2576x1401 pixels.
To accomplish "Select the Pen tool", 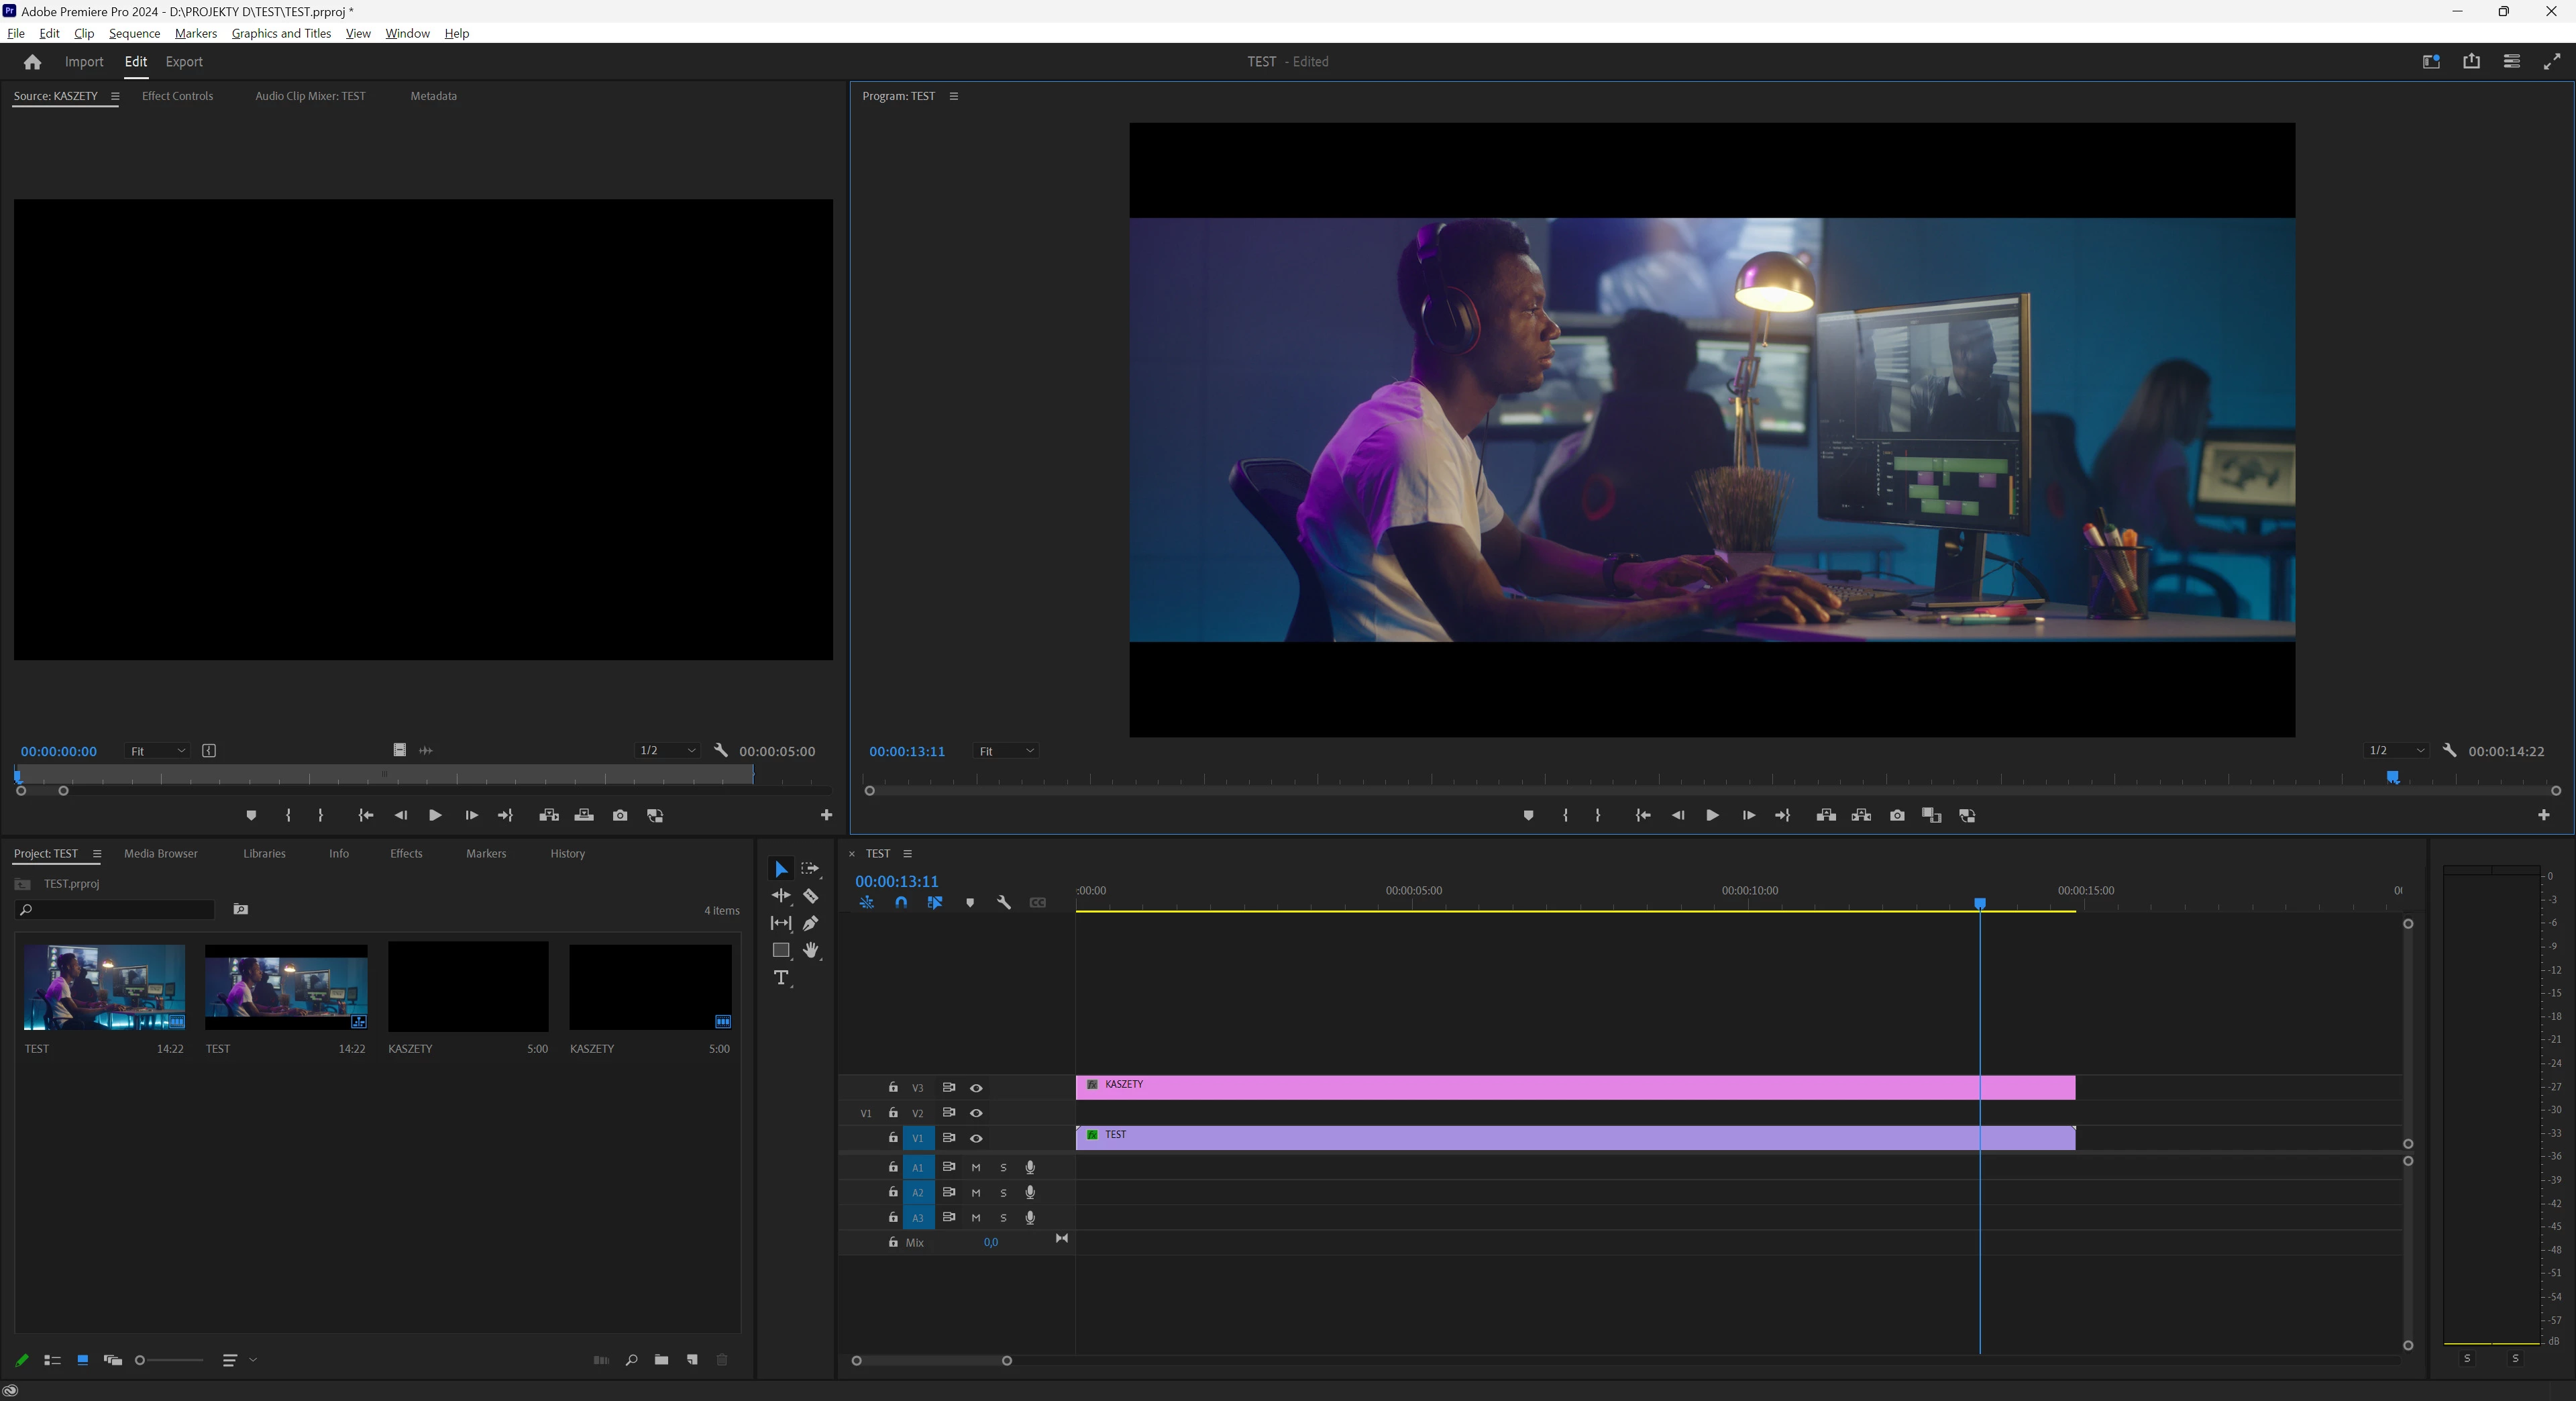I will pos(811,923).
